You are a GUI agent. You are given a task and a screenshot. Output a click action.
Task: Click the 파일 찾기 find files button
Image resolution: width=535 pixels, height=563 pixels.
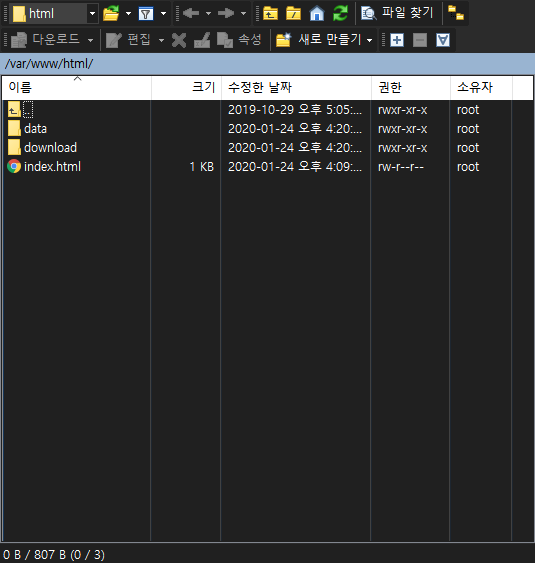(398, 13)
